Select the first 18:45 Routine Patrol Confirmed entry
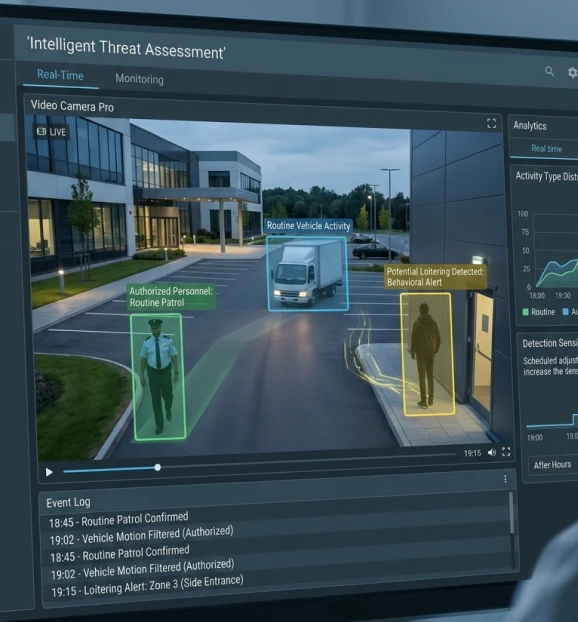578x622 pixels. coord(119,520)
